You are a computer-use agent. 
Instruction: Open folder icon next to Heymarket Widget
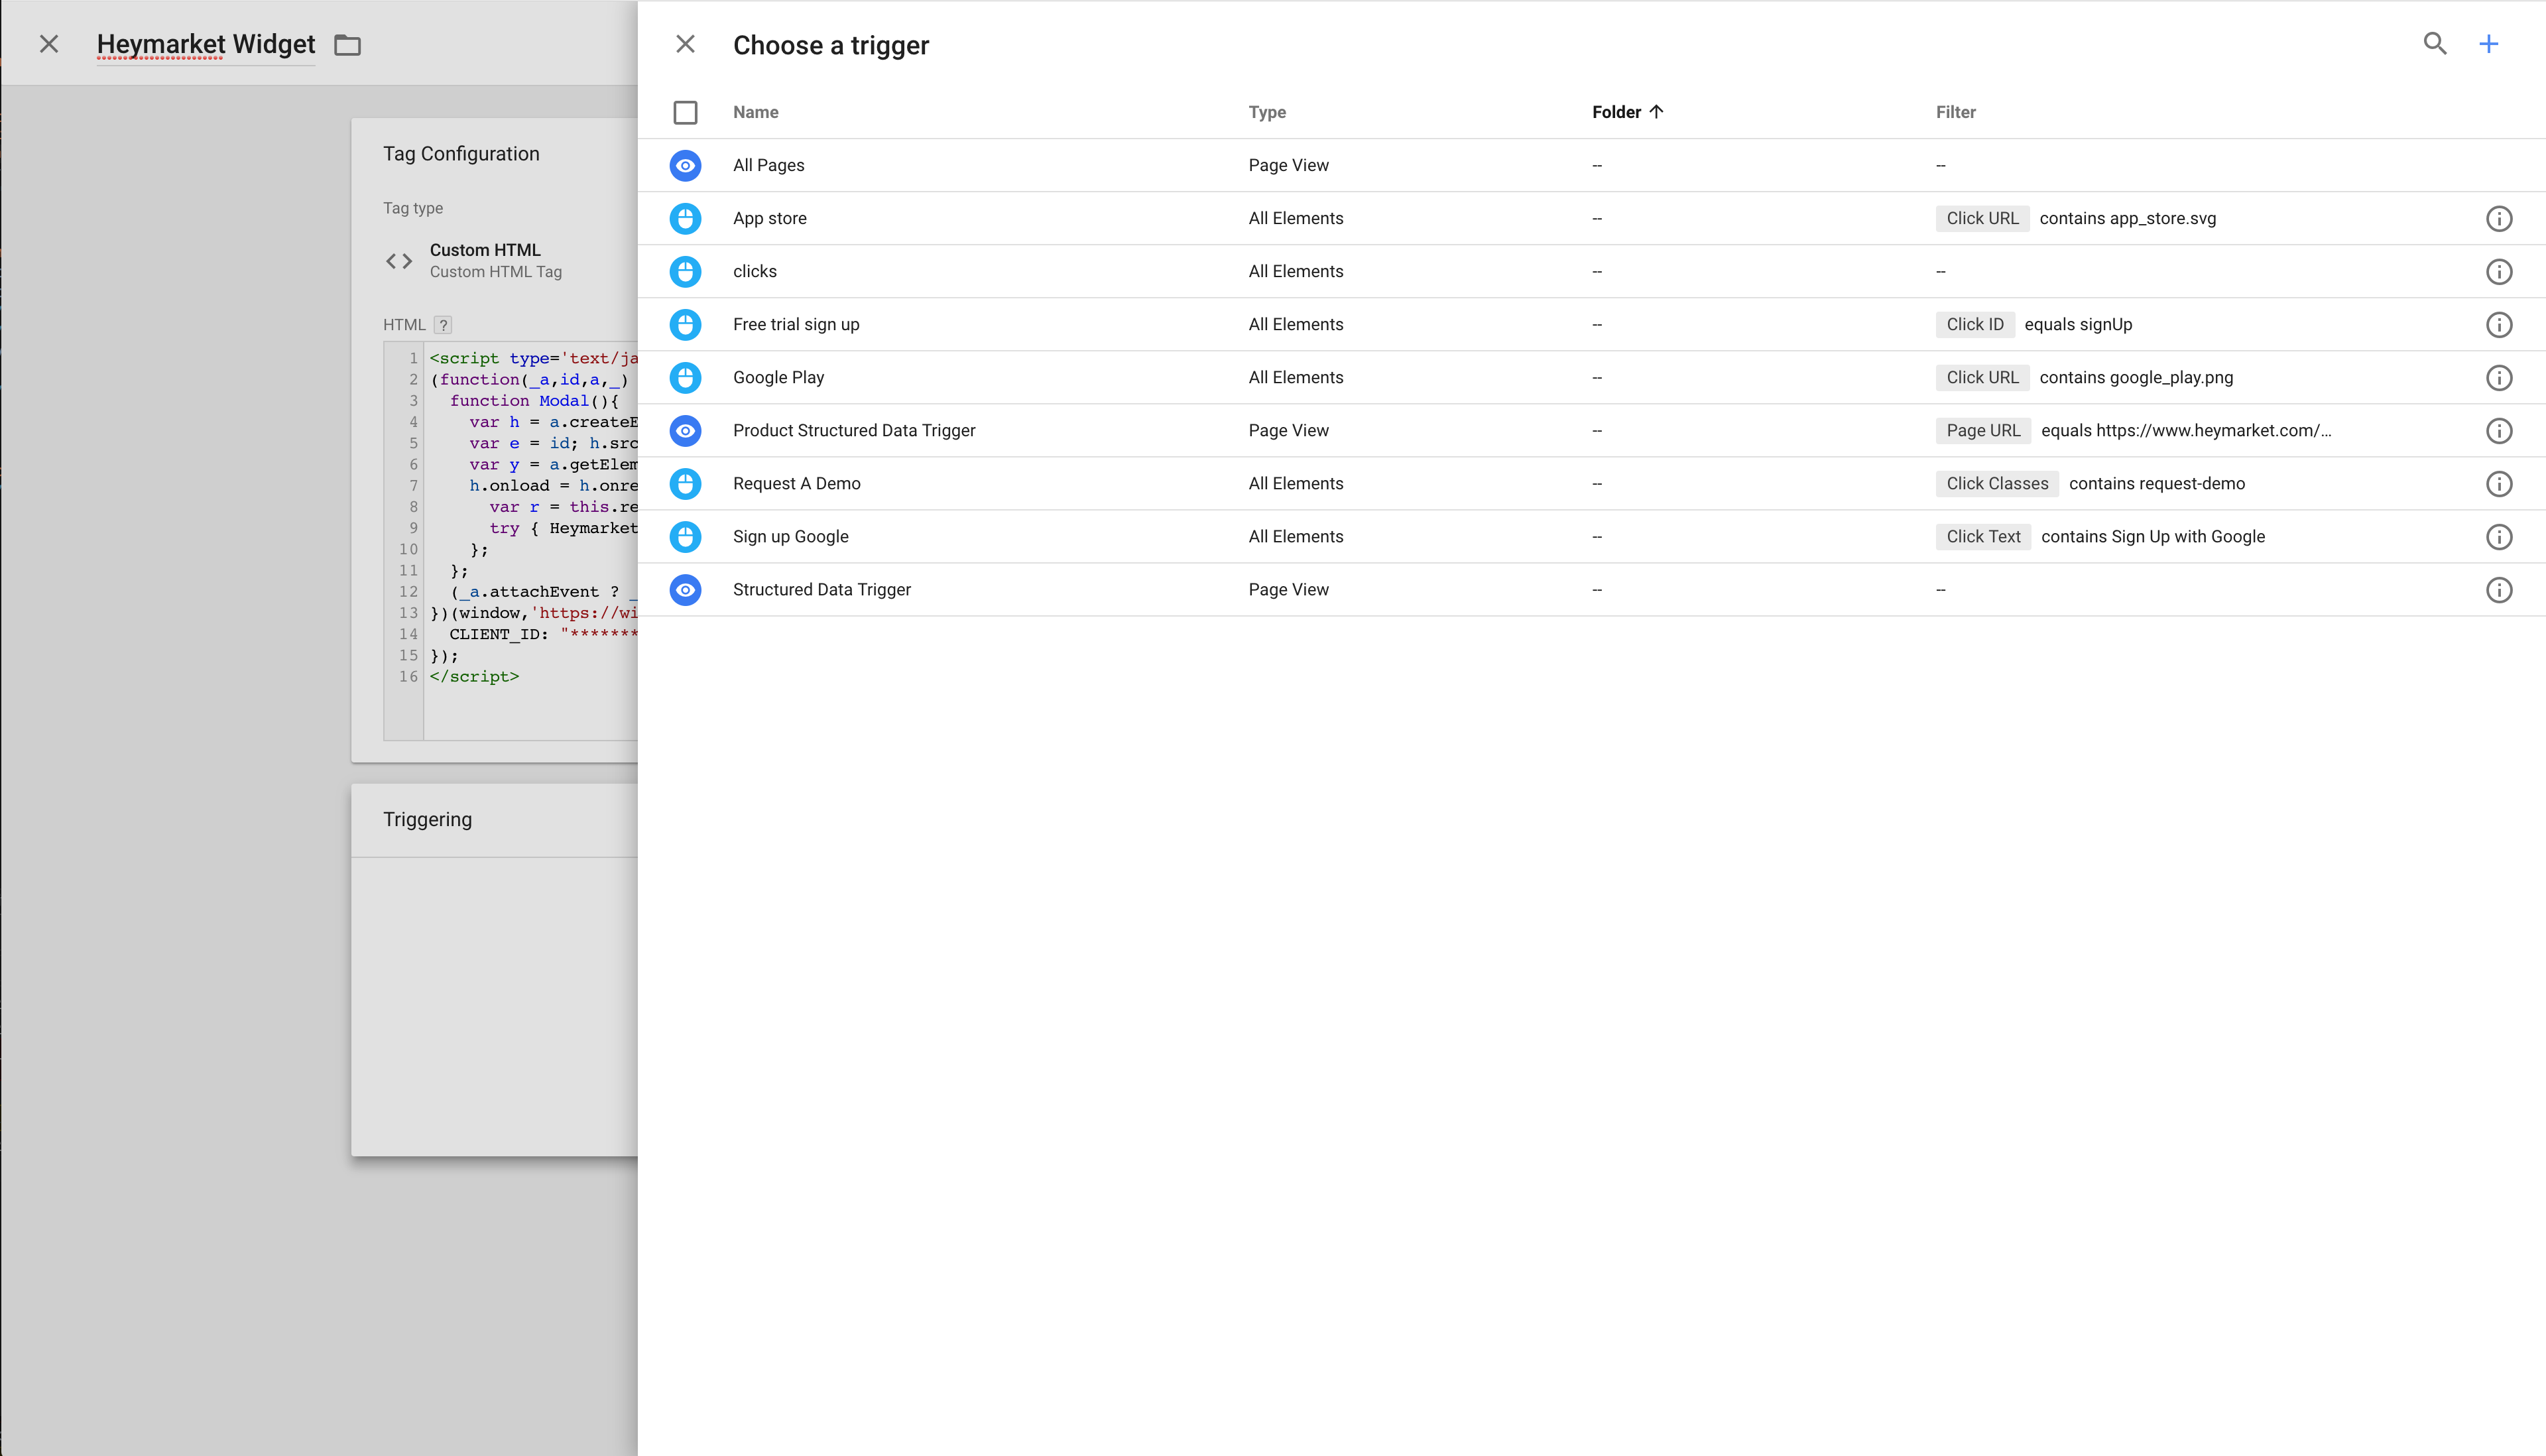point(347,45)
